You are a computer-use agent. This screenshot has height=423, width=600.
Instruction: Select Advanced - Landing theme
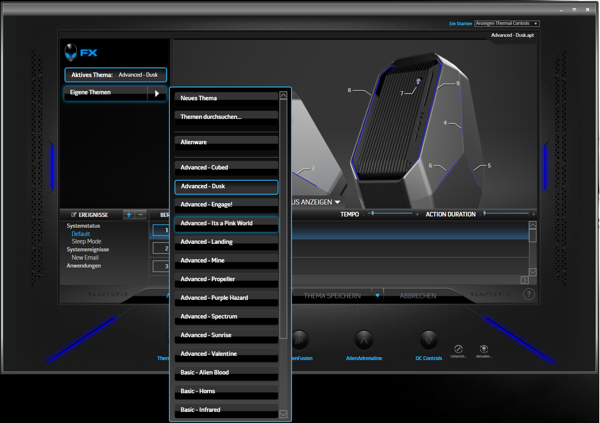pos(226,242)
